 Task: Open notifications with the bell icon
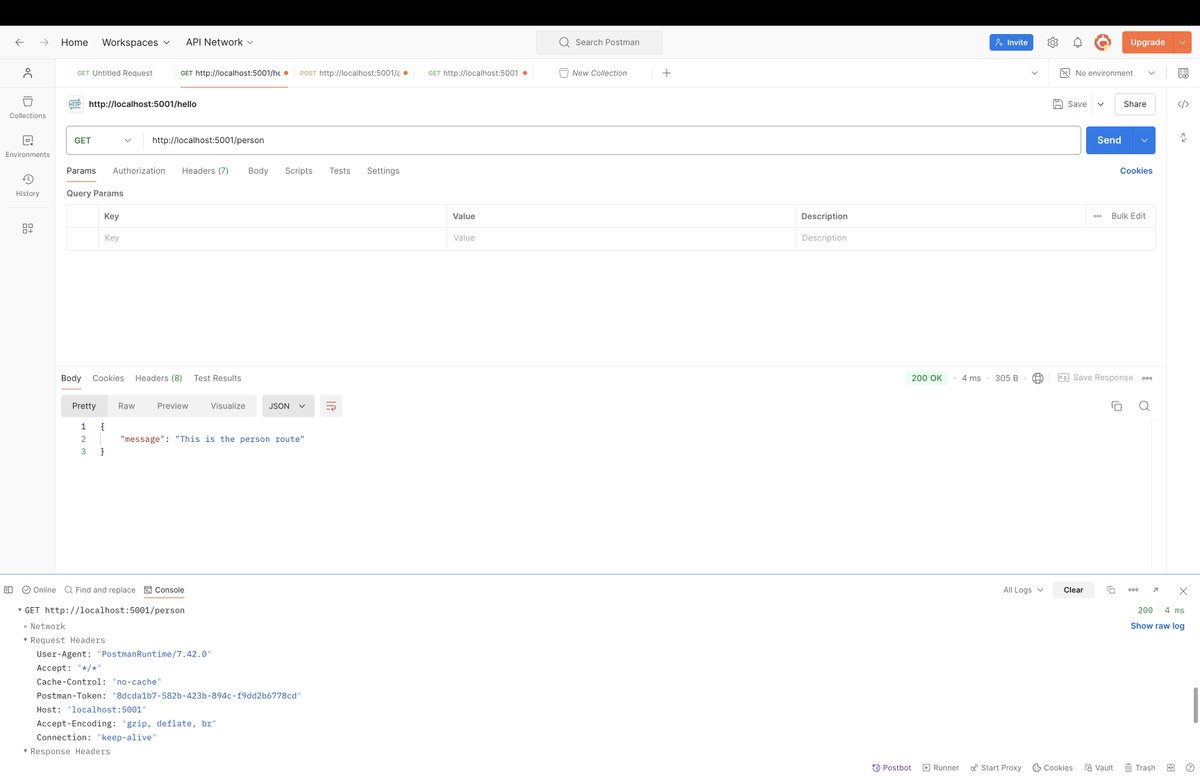tap(1076, 42)
